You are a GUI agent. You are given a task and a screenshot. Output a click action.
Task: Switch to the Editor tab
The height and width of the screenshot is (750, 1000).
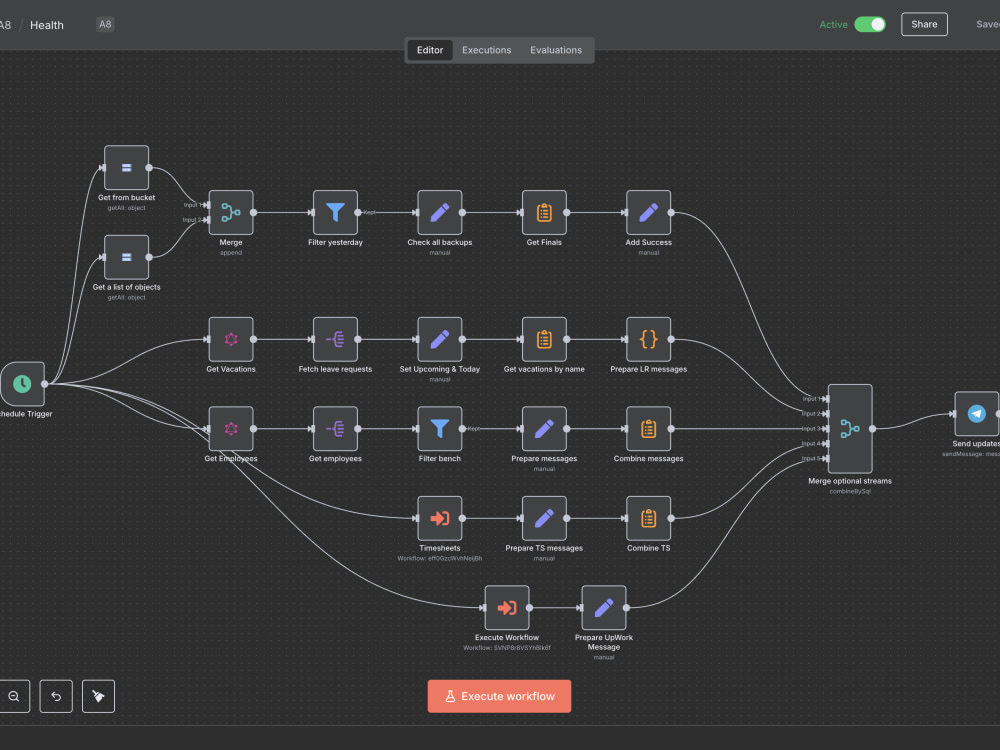pyautogui.click(x=430, y=50)
